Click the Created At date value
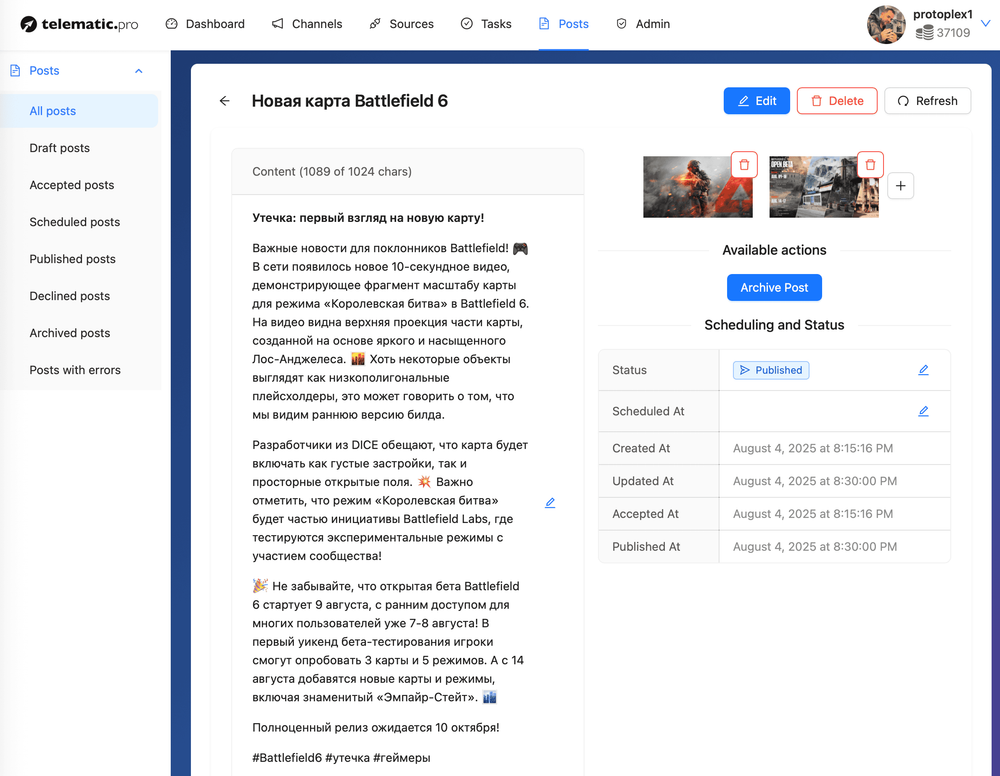 tap(812, 448)
